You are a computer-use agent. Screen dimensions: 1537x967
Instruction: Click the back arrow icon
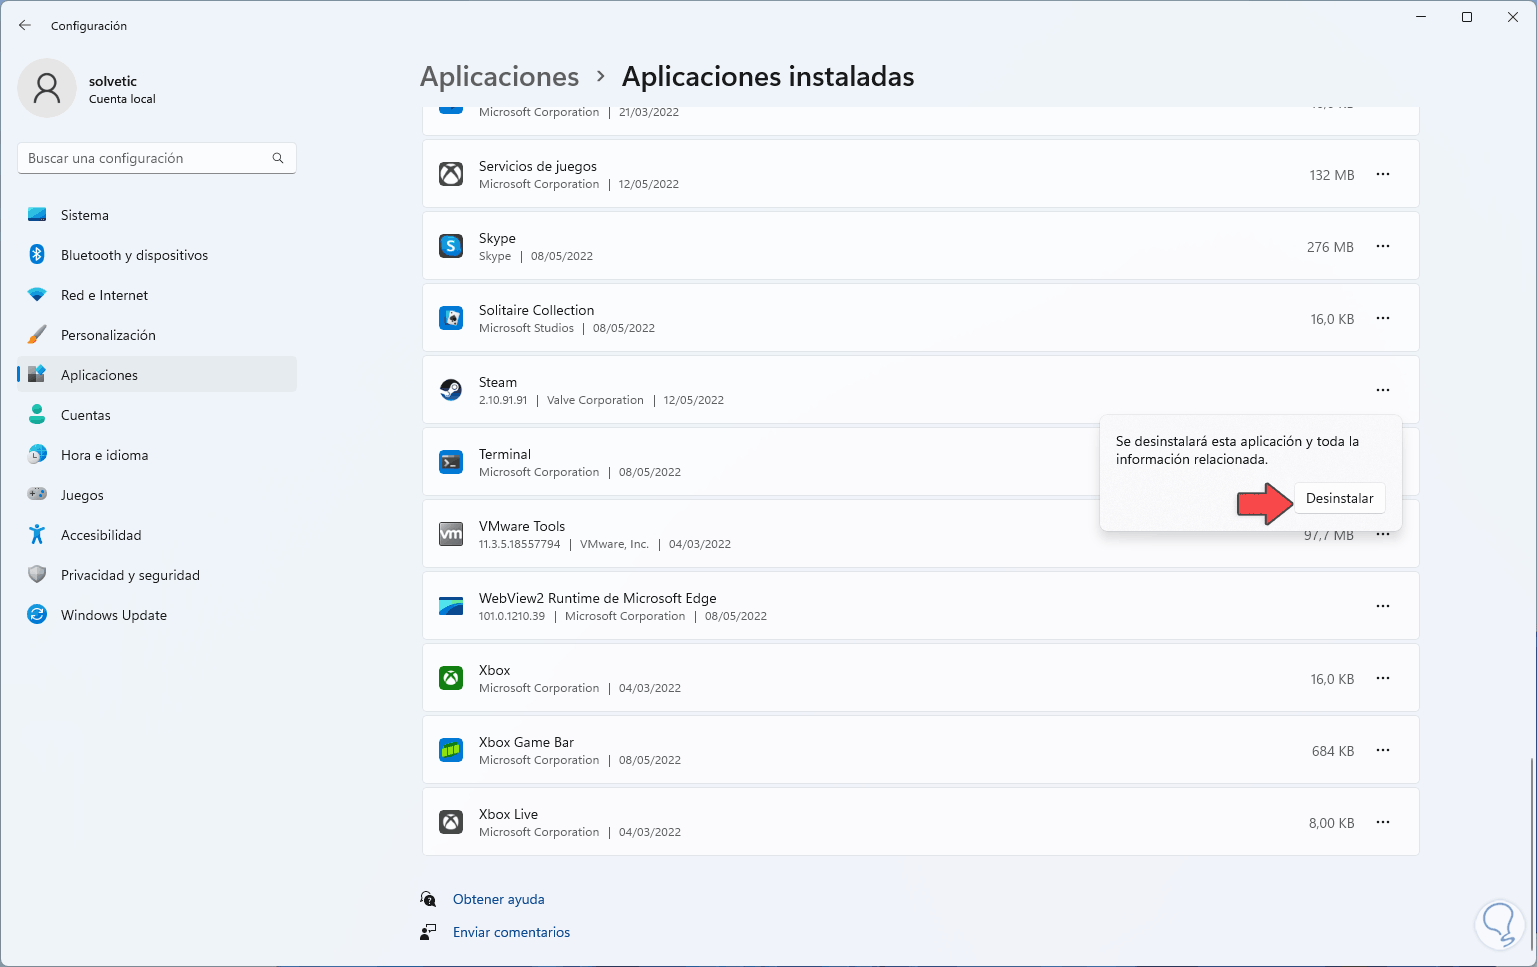coord(25,25)
